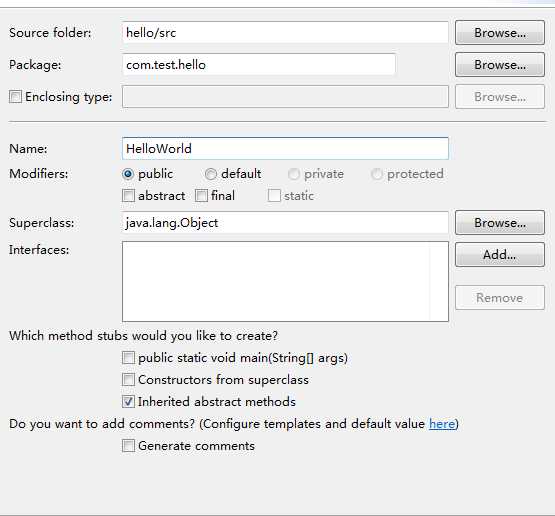
Task: Click inside the Interfaces list box
Action: [285, 281]
